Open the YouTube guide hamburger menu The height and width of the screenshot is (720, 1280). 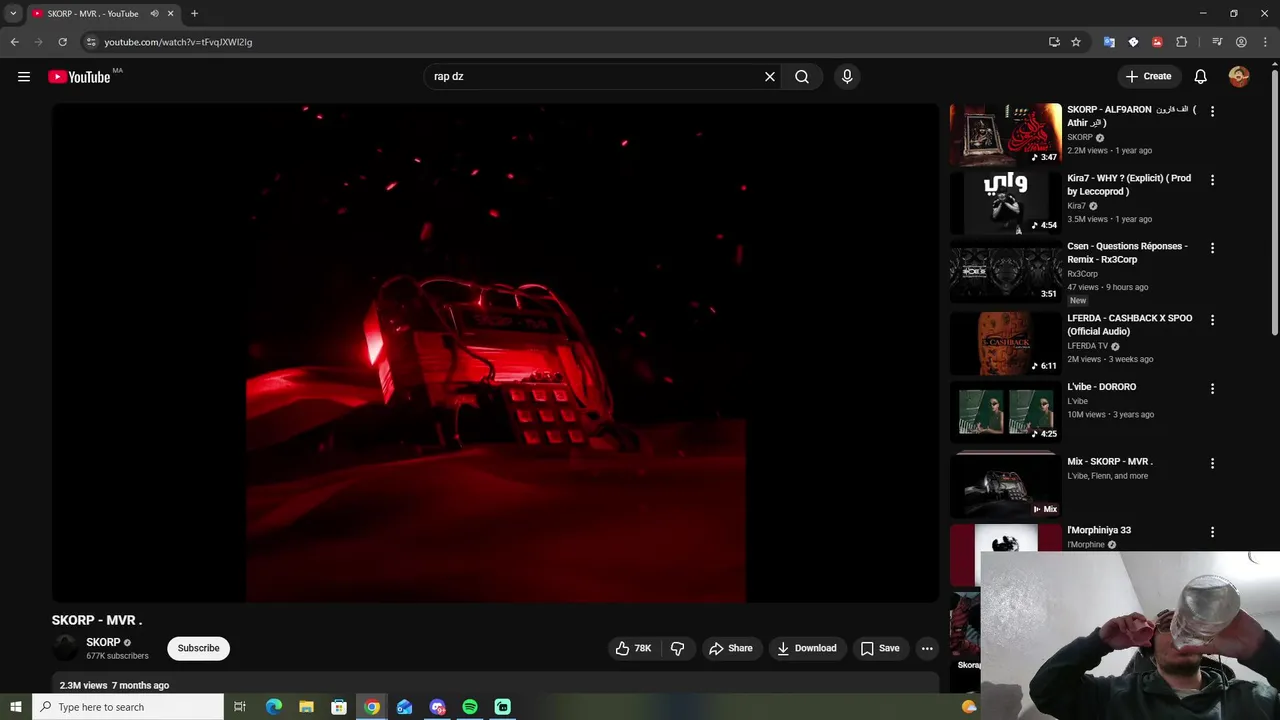point(24,77)
